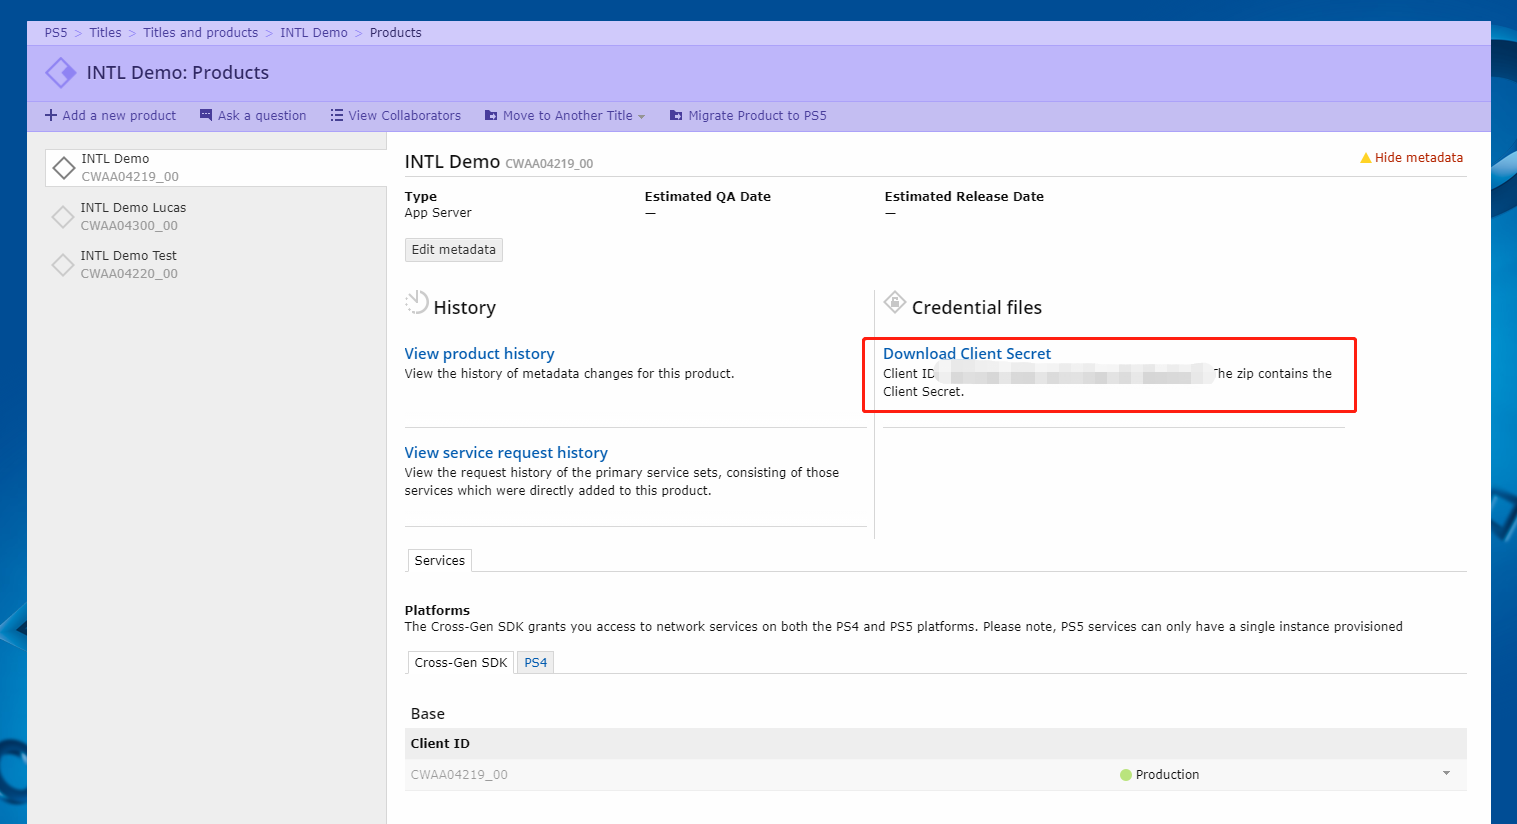Click the plus icon beside Add a new product
This screenshot has height=824, width=1517.
click(51, 116)
